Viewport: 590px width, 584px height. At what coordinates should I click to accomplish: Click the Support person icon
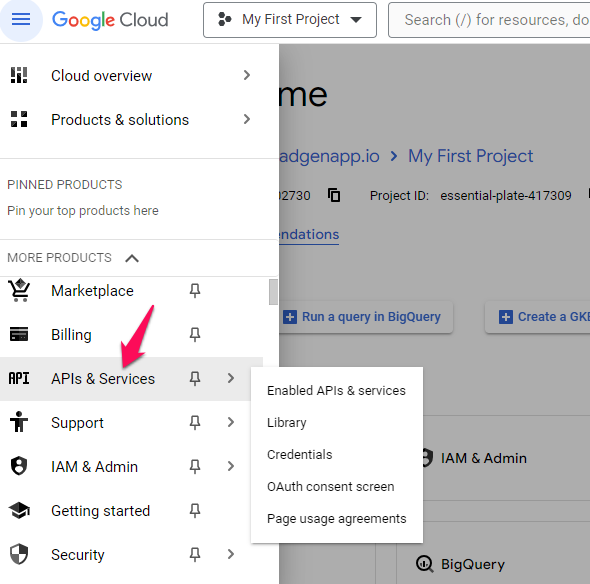(x=19, y=422)
